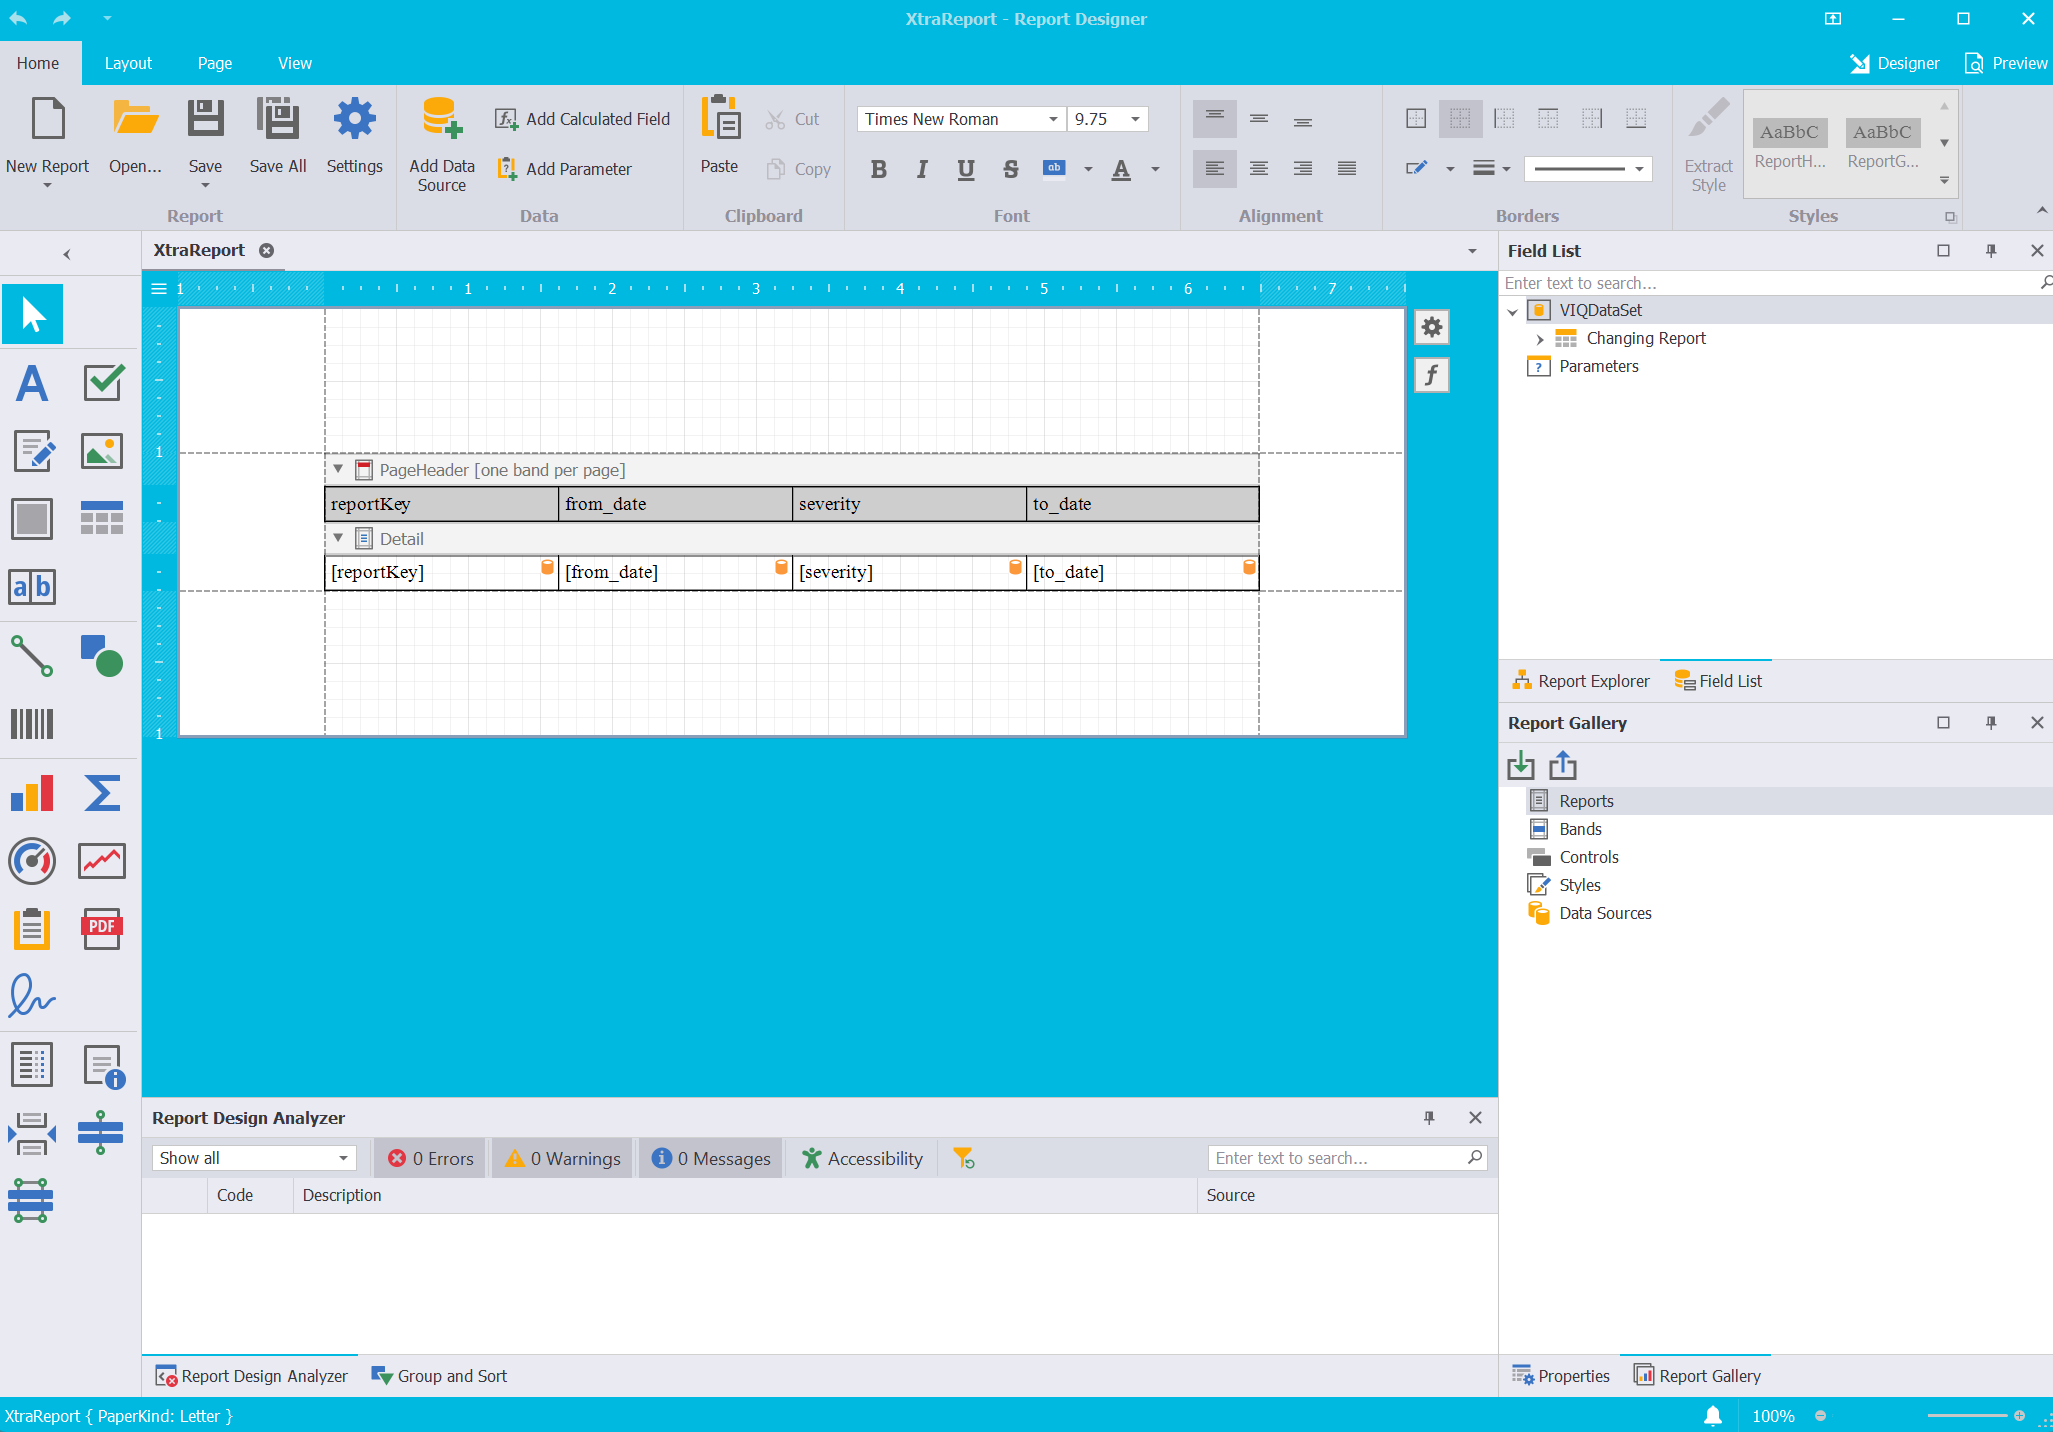Toggle bold font formatting
This screenshot has height=1432, width=2053.
click(x=878, y=169)
